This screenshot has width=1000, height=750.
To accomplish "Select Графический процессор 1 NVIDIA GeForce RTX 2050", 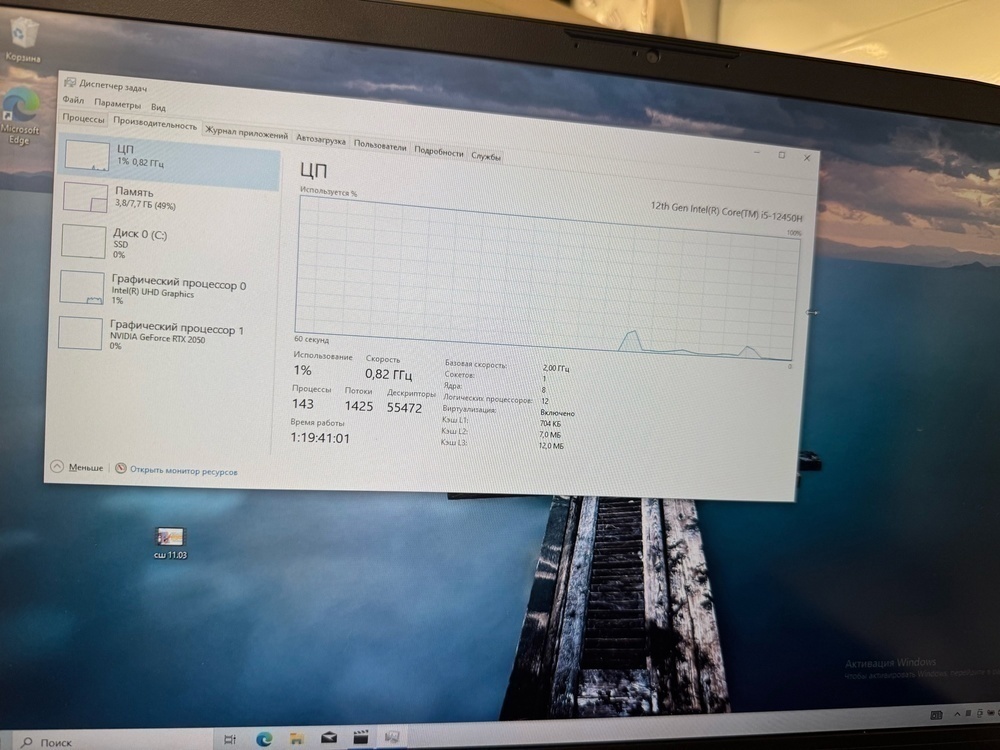I will point(165,334).
